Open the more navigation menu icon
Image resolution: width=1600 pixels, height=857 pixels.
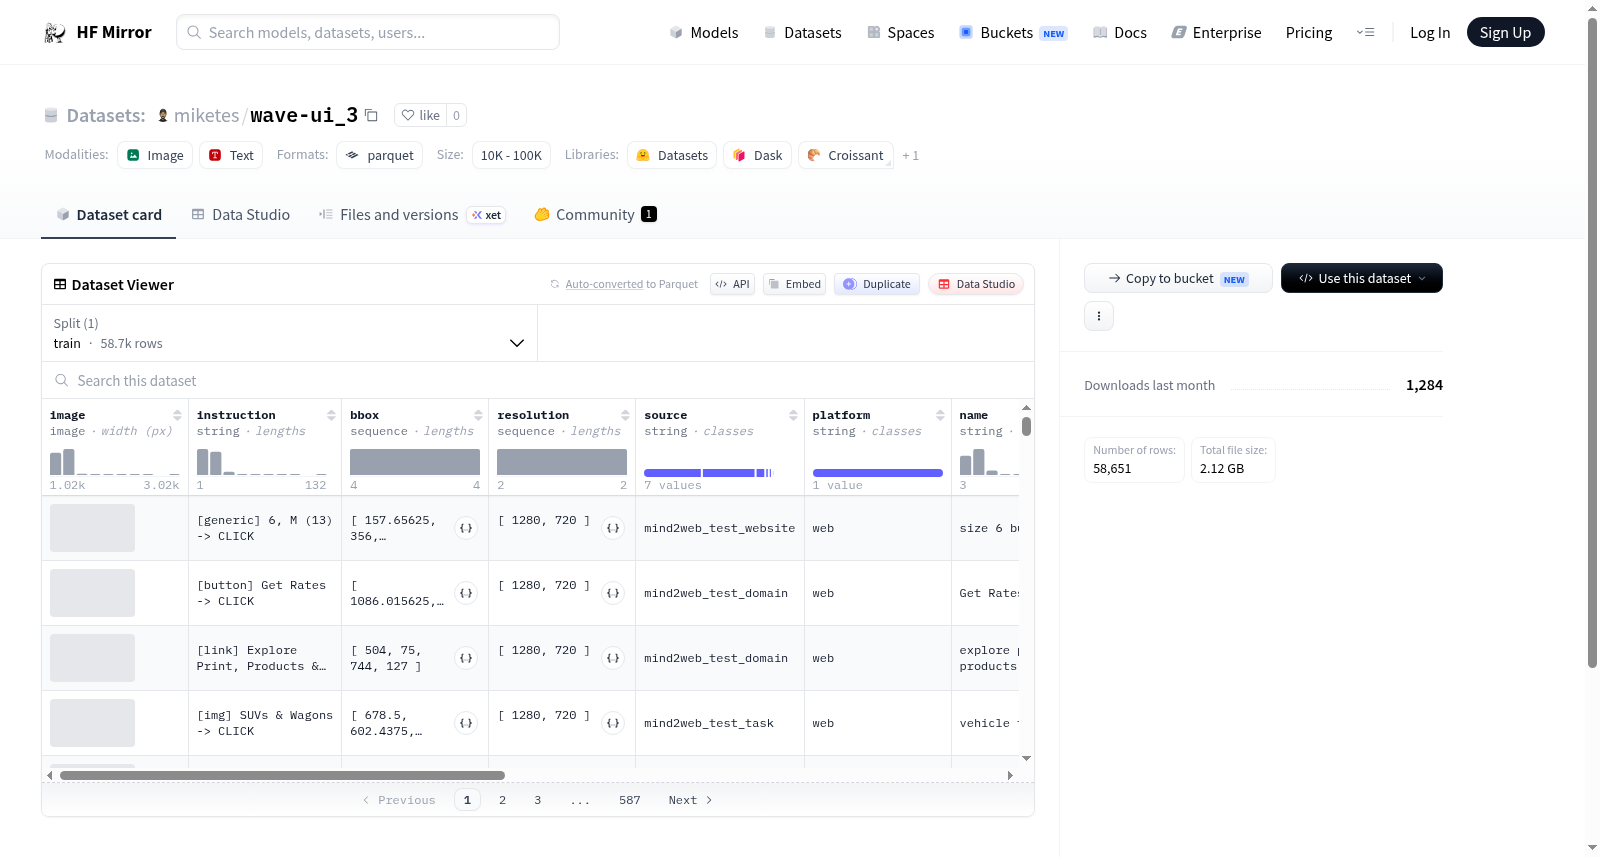[1365, 32]
